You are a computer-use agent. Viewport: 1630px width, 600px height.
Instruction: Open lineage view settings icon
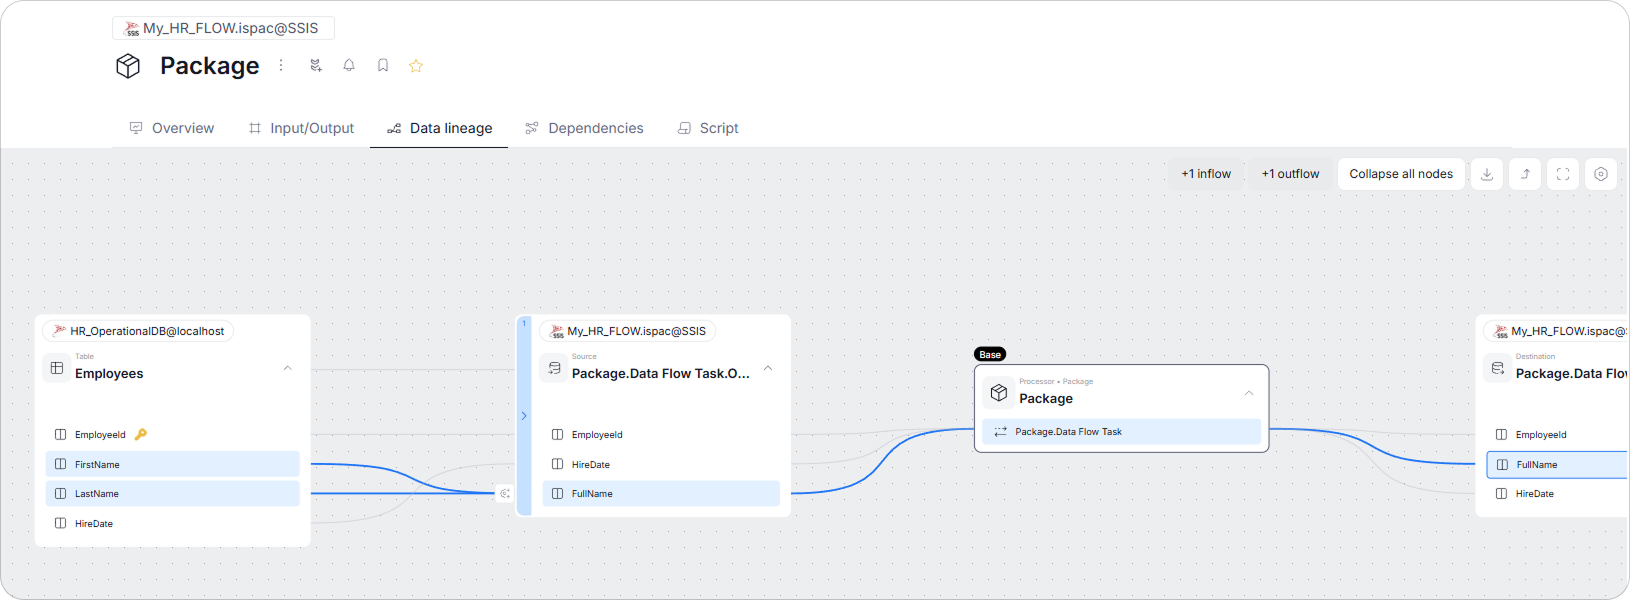(1601, 174)
